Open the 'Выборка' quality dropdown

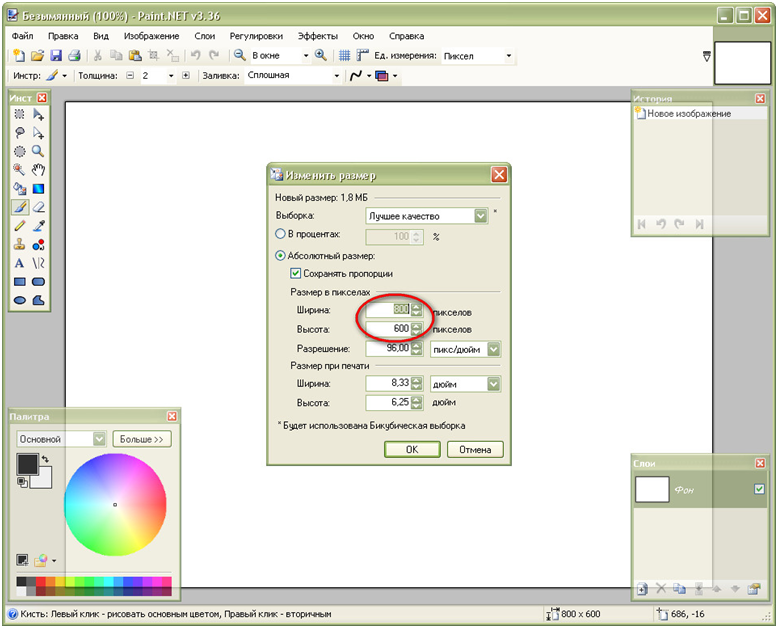pyautogui.click(x=480, y=216)
